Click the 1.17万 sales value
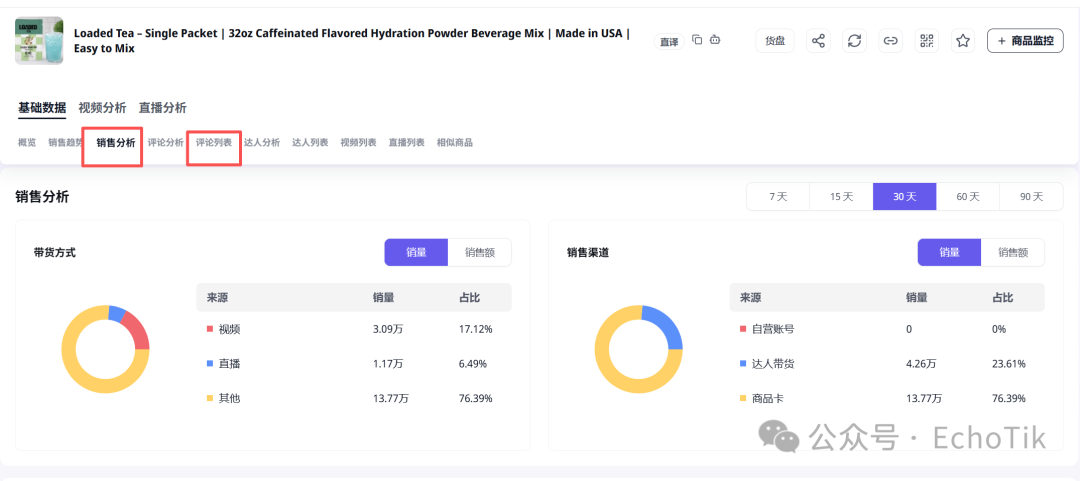This screenshot has height=481, width=1080. (388, 364)
